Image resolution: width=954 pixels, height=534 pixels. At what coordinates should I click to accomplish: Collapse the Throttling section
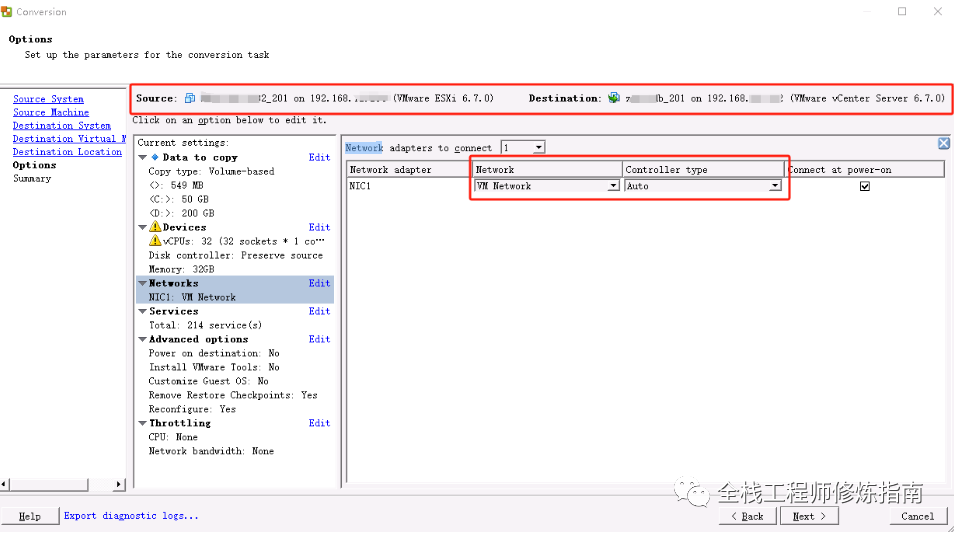click(142, 423)
